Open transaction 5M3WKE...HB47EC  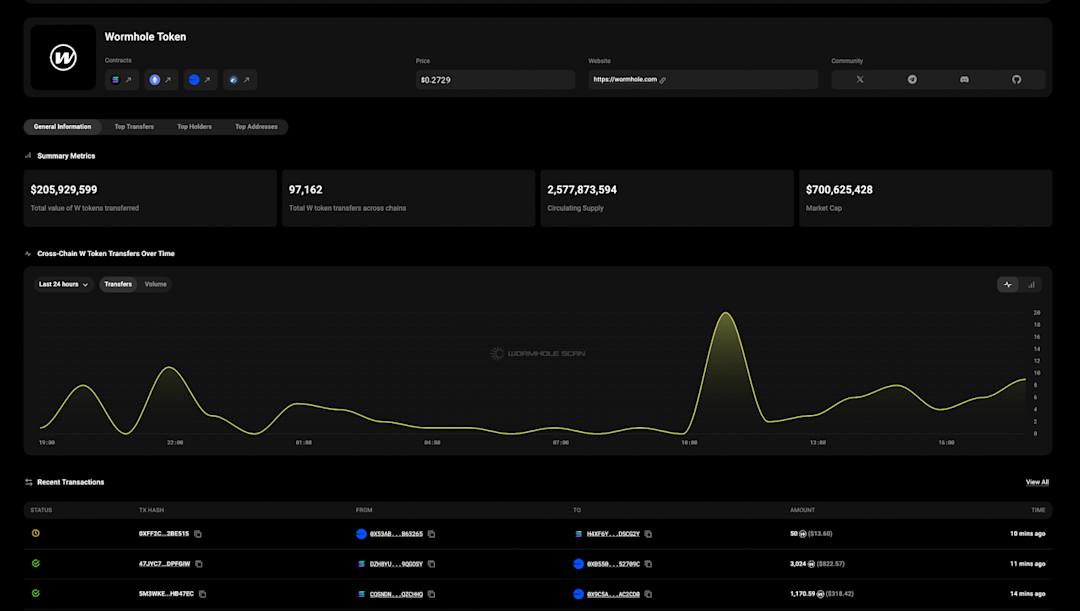167,594
